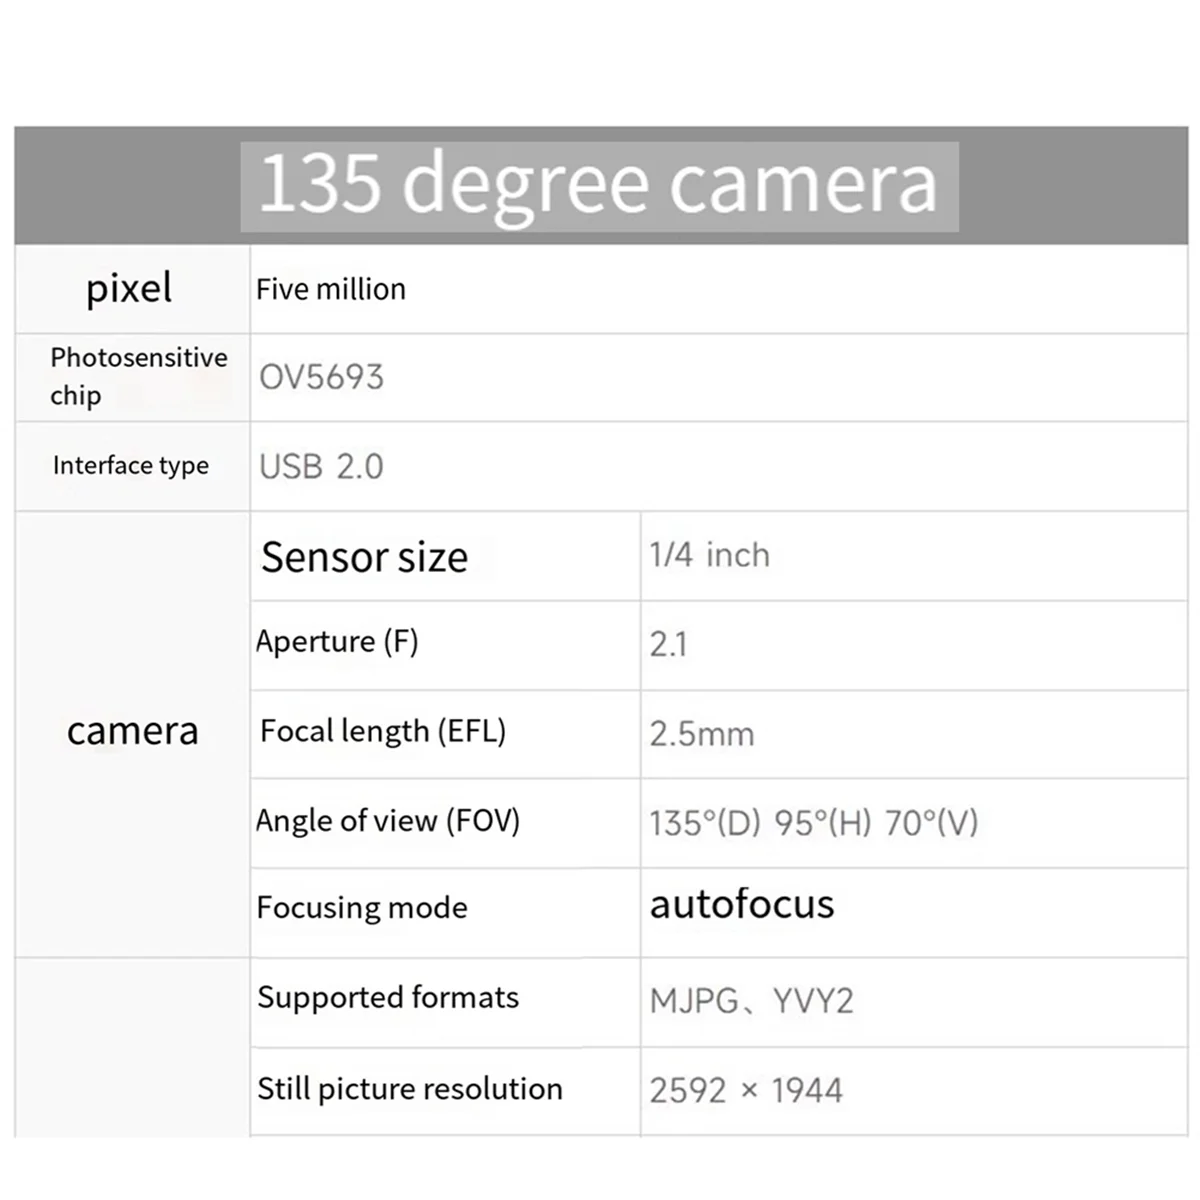The width and height of the screenshot is (1200, 1200).
Task: Click the "USB 2.0" interface value
Action: pos(321,467)
